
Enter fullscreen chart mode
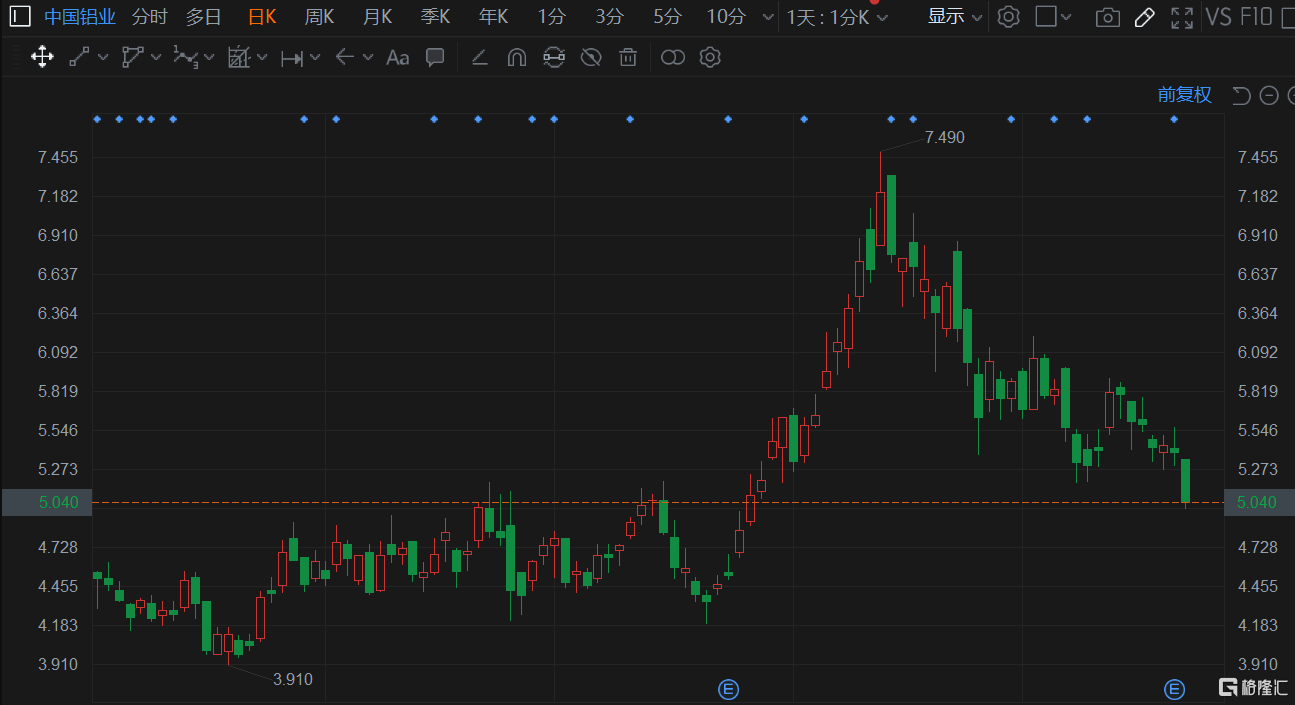point(1182,17)
